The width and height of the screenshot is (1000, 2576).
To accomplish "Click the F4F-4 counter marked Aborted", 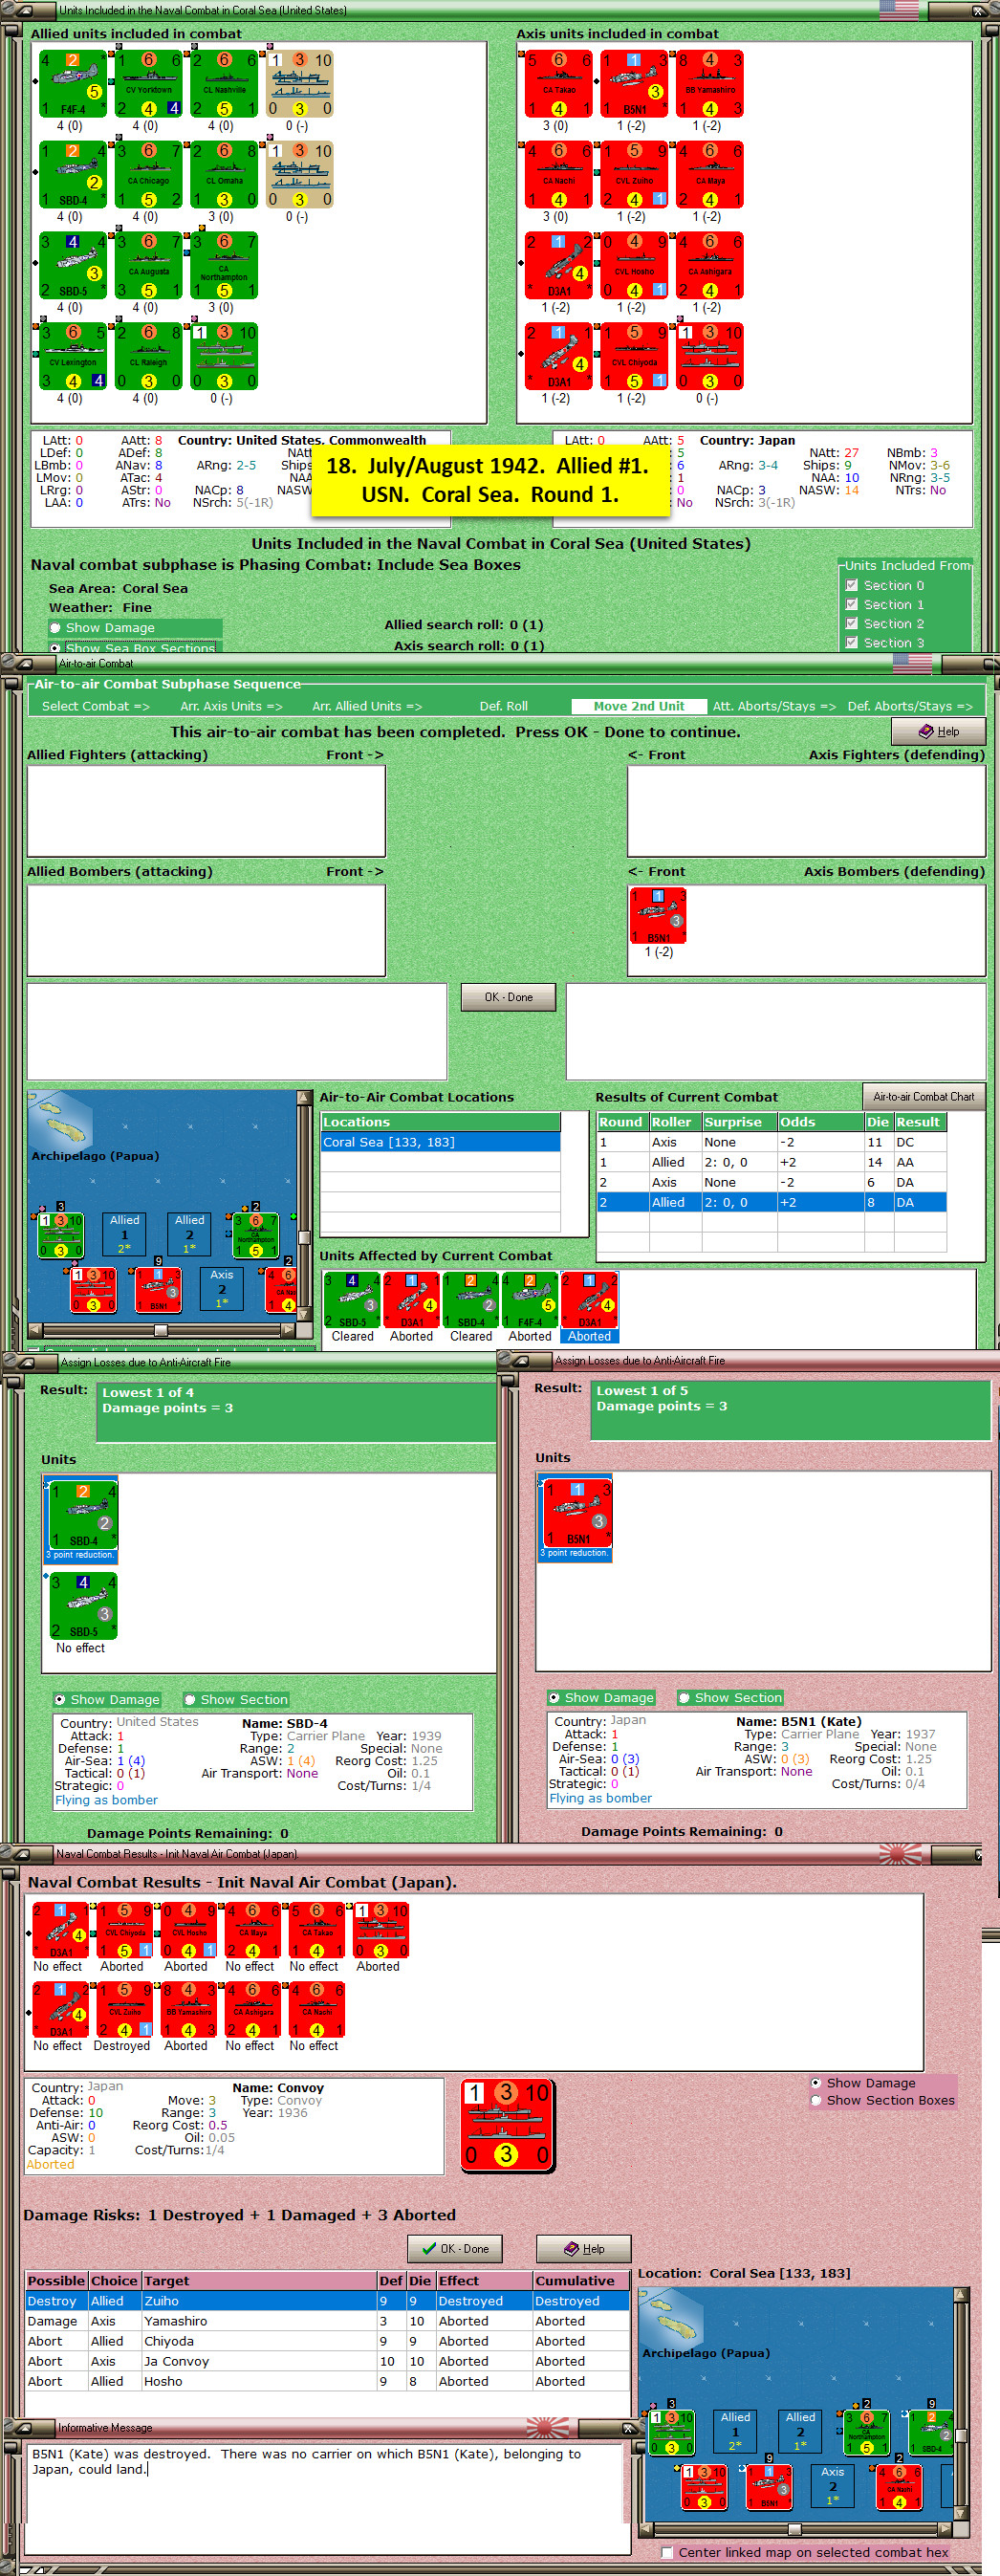I will click(x=530, y=1300).
